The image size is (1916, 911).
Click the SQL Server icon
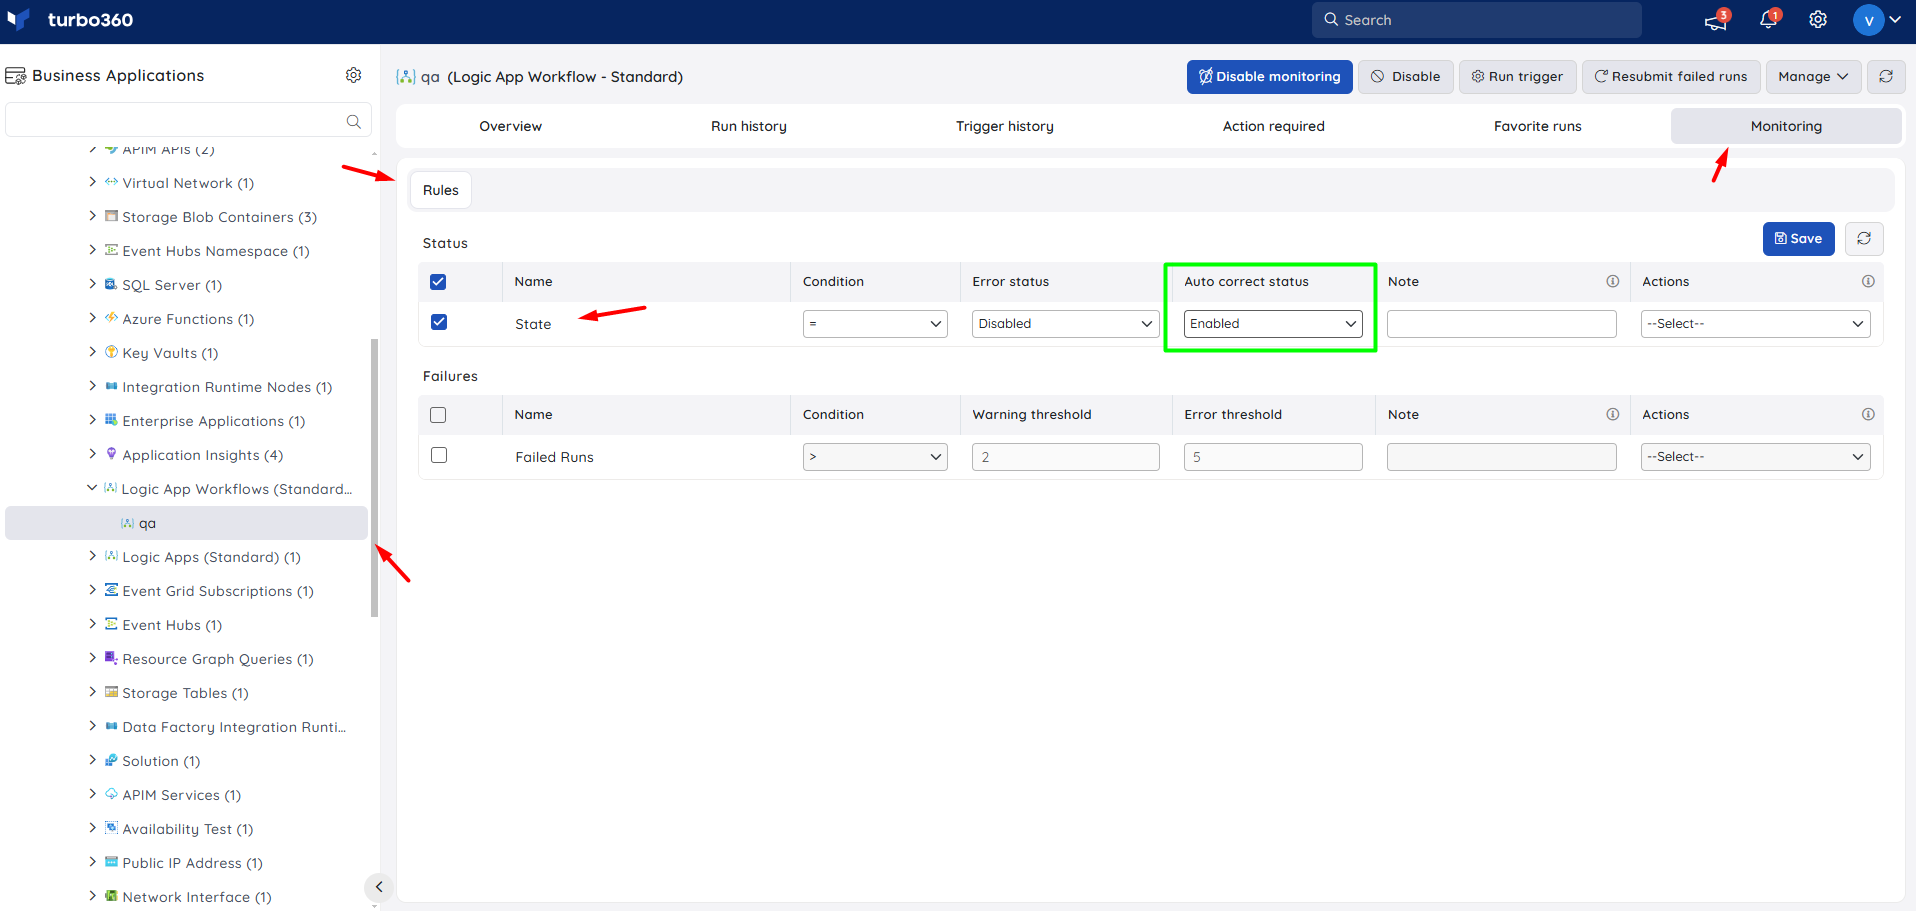click(111, 284)
